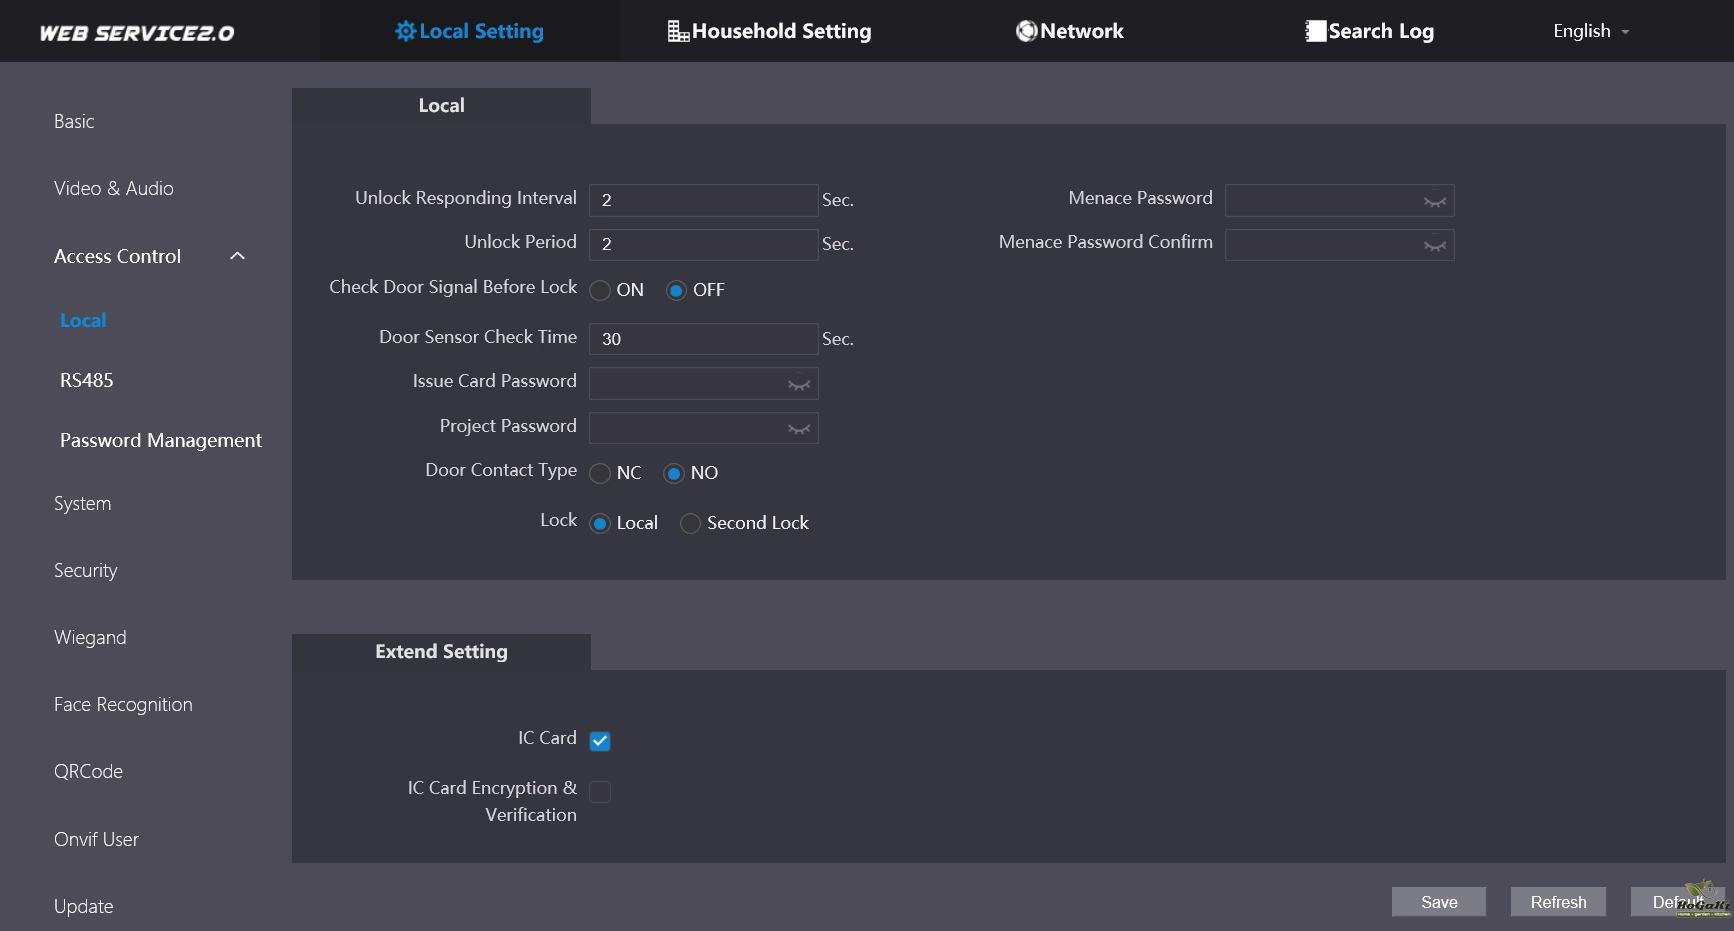Image resolution: width=1734 pixels, height=931 pixels.
Task: Click the Network globe icon
Action: 1026,31
